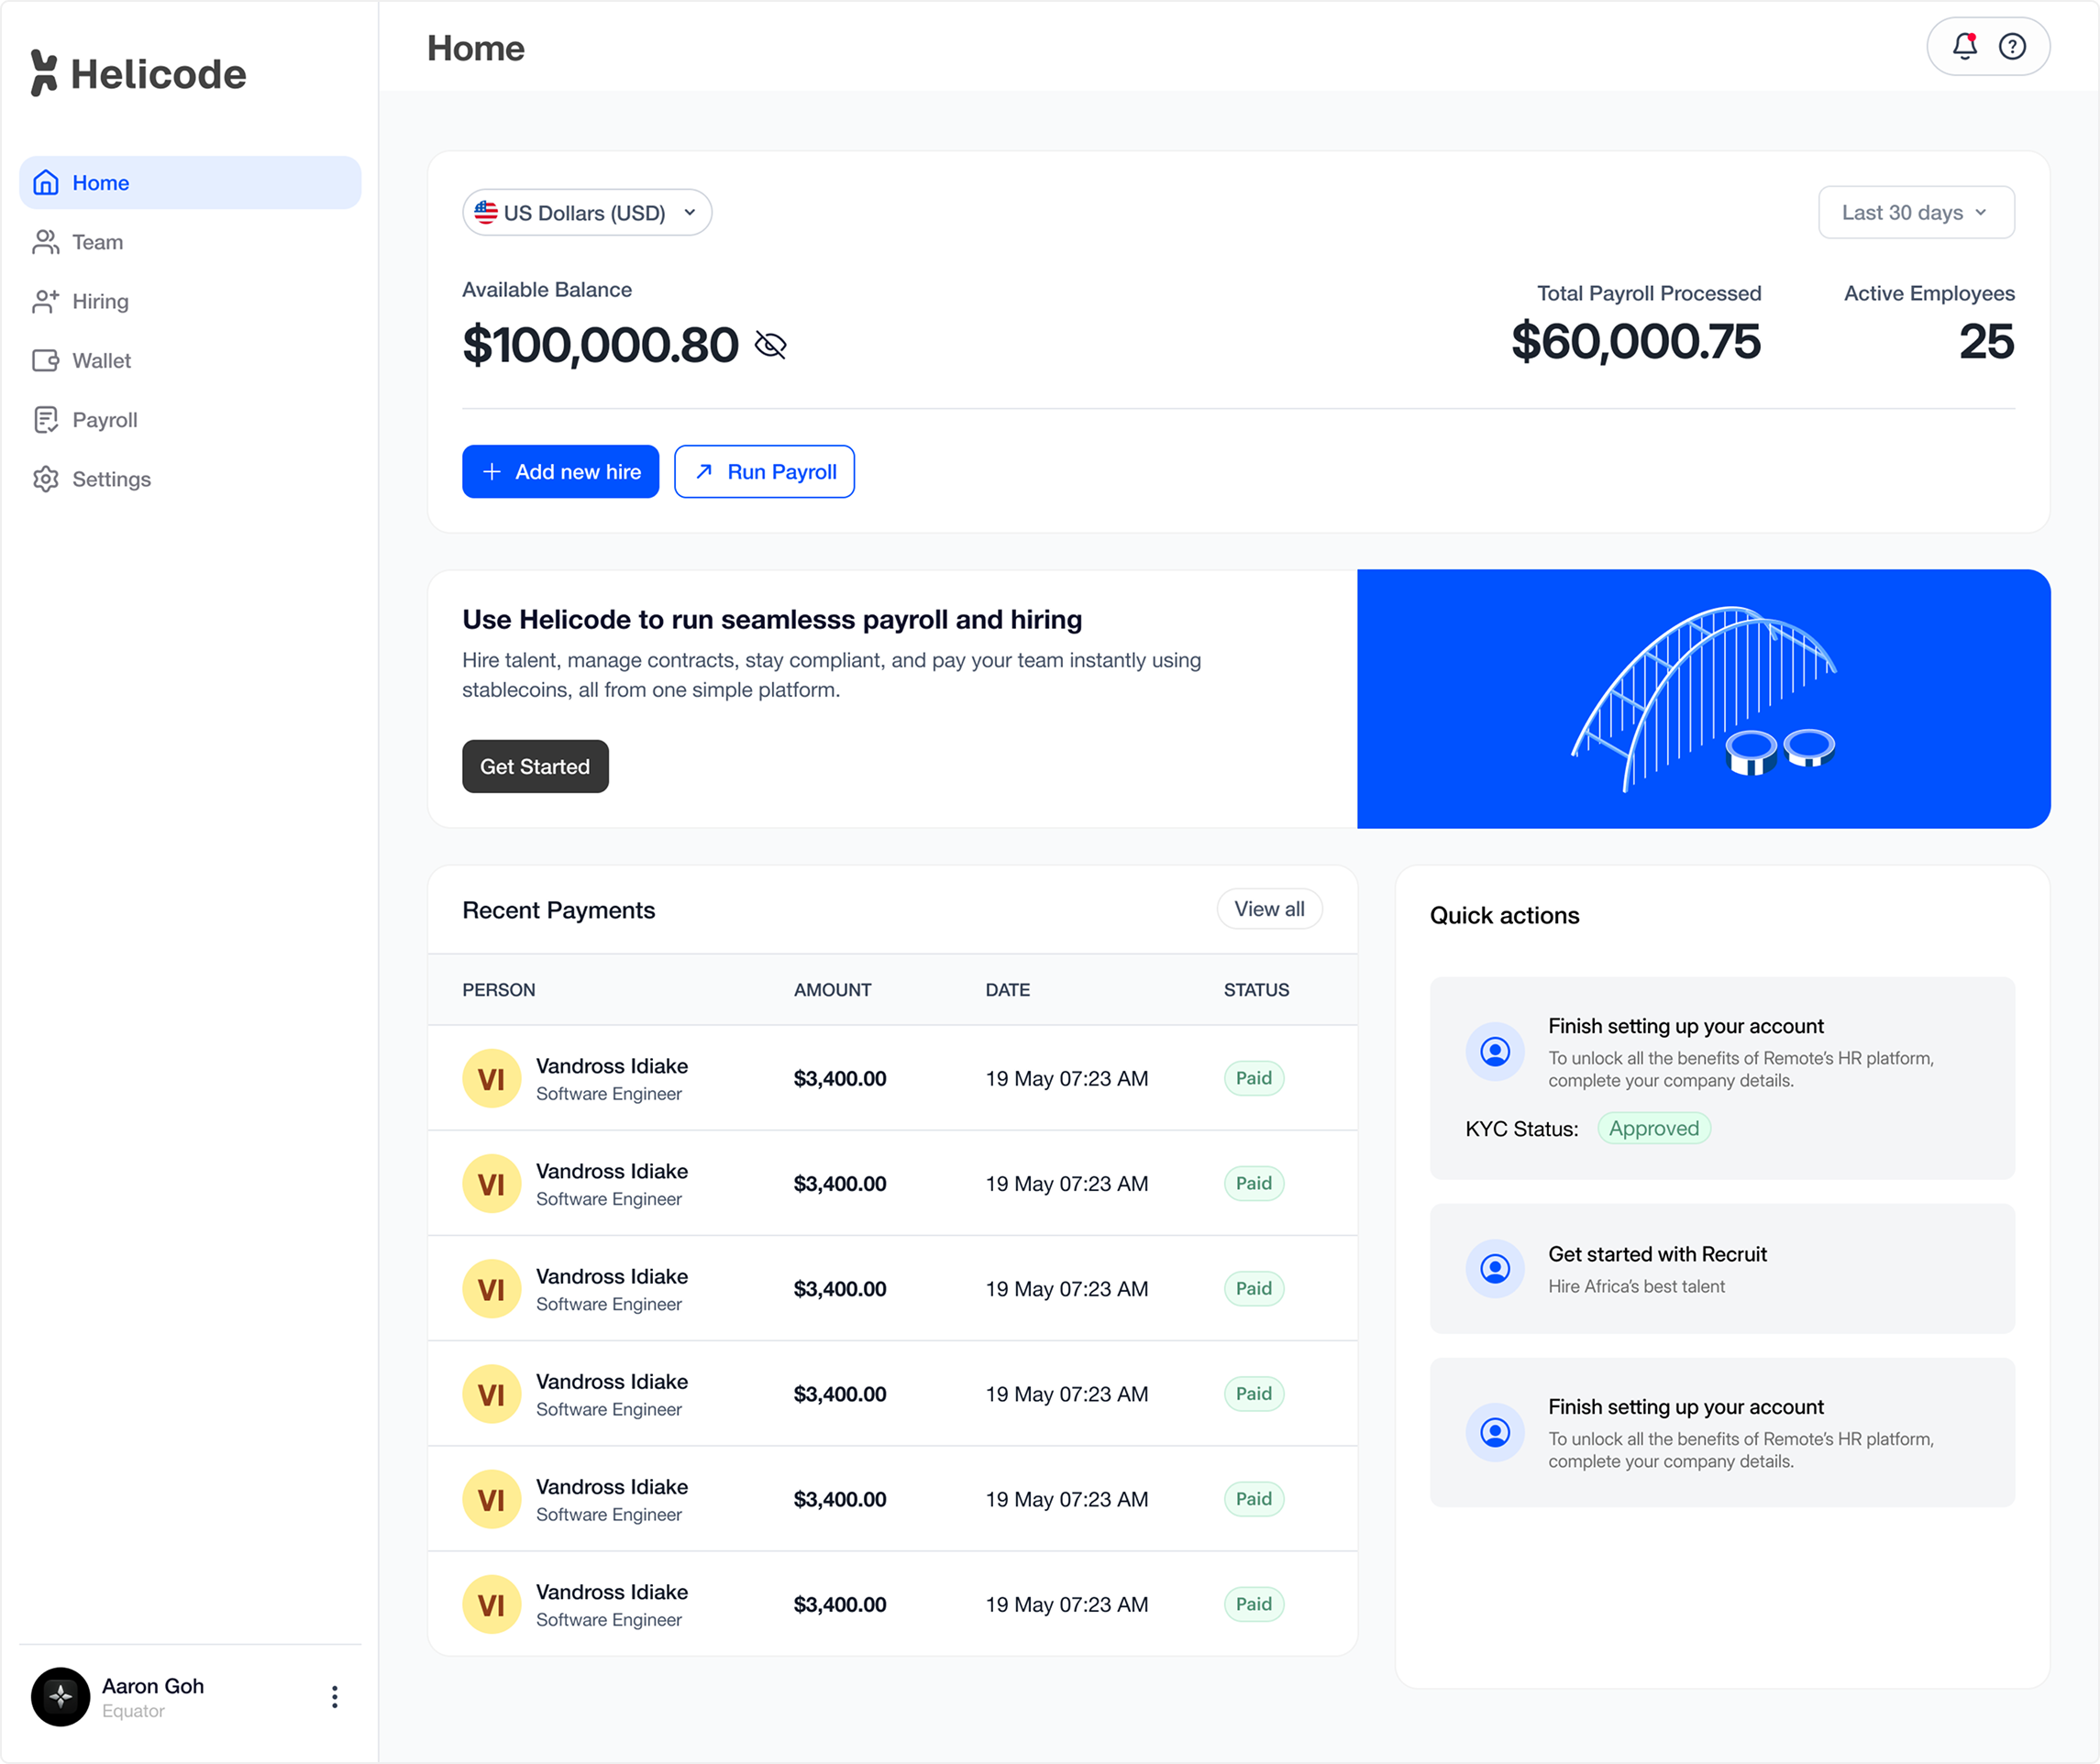Select Home in the navigation menu
The height and width of the screenshot is (1764, 2100).
tap(99, 182)
